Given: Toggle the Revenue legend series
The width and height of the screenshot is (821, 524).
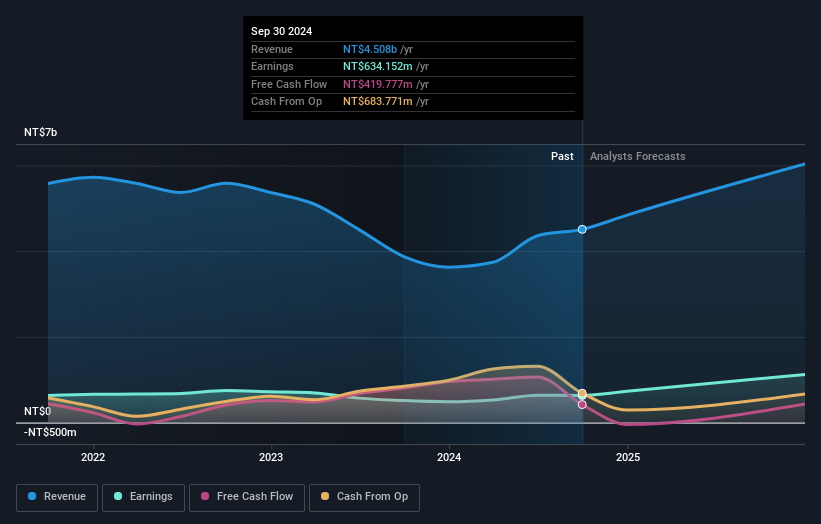Looking at the screenshot, I should click(x=57, y=497).
